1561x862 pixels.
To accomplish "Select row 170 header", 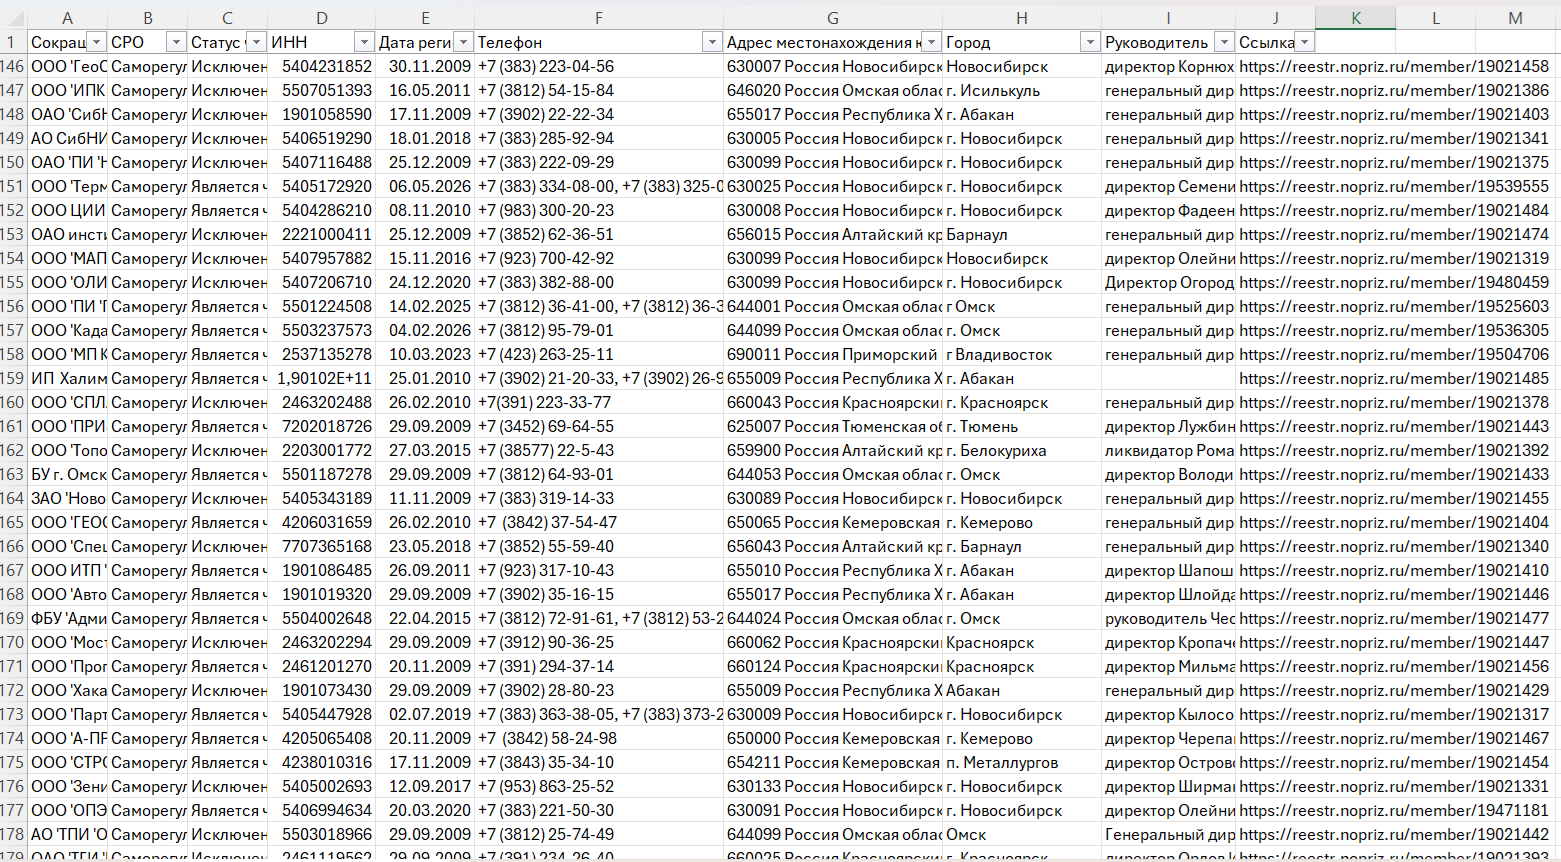I will coord(12,642).
